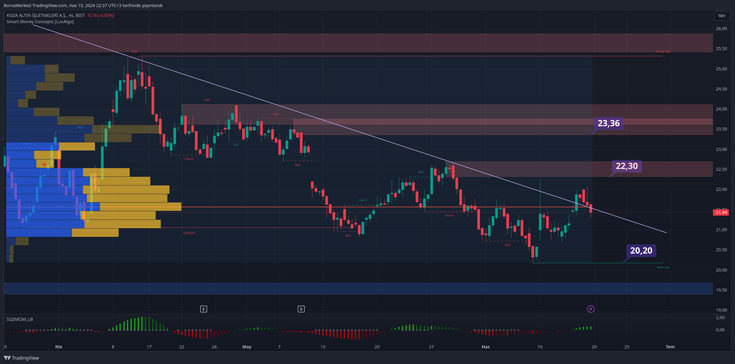Select the 23,36 price label

[609, 124]
